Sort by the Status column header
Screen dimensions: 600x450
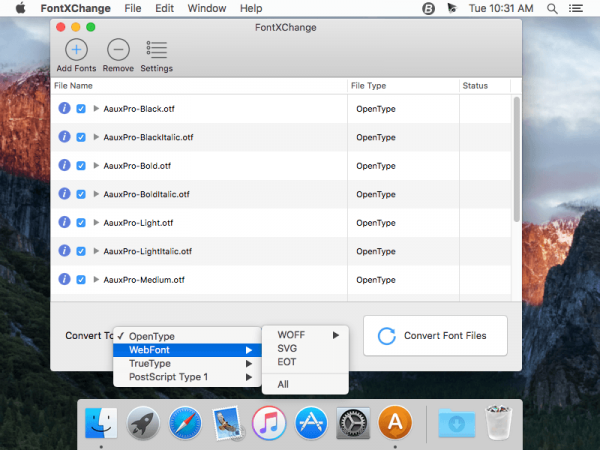click(485, 86)
